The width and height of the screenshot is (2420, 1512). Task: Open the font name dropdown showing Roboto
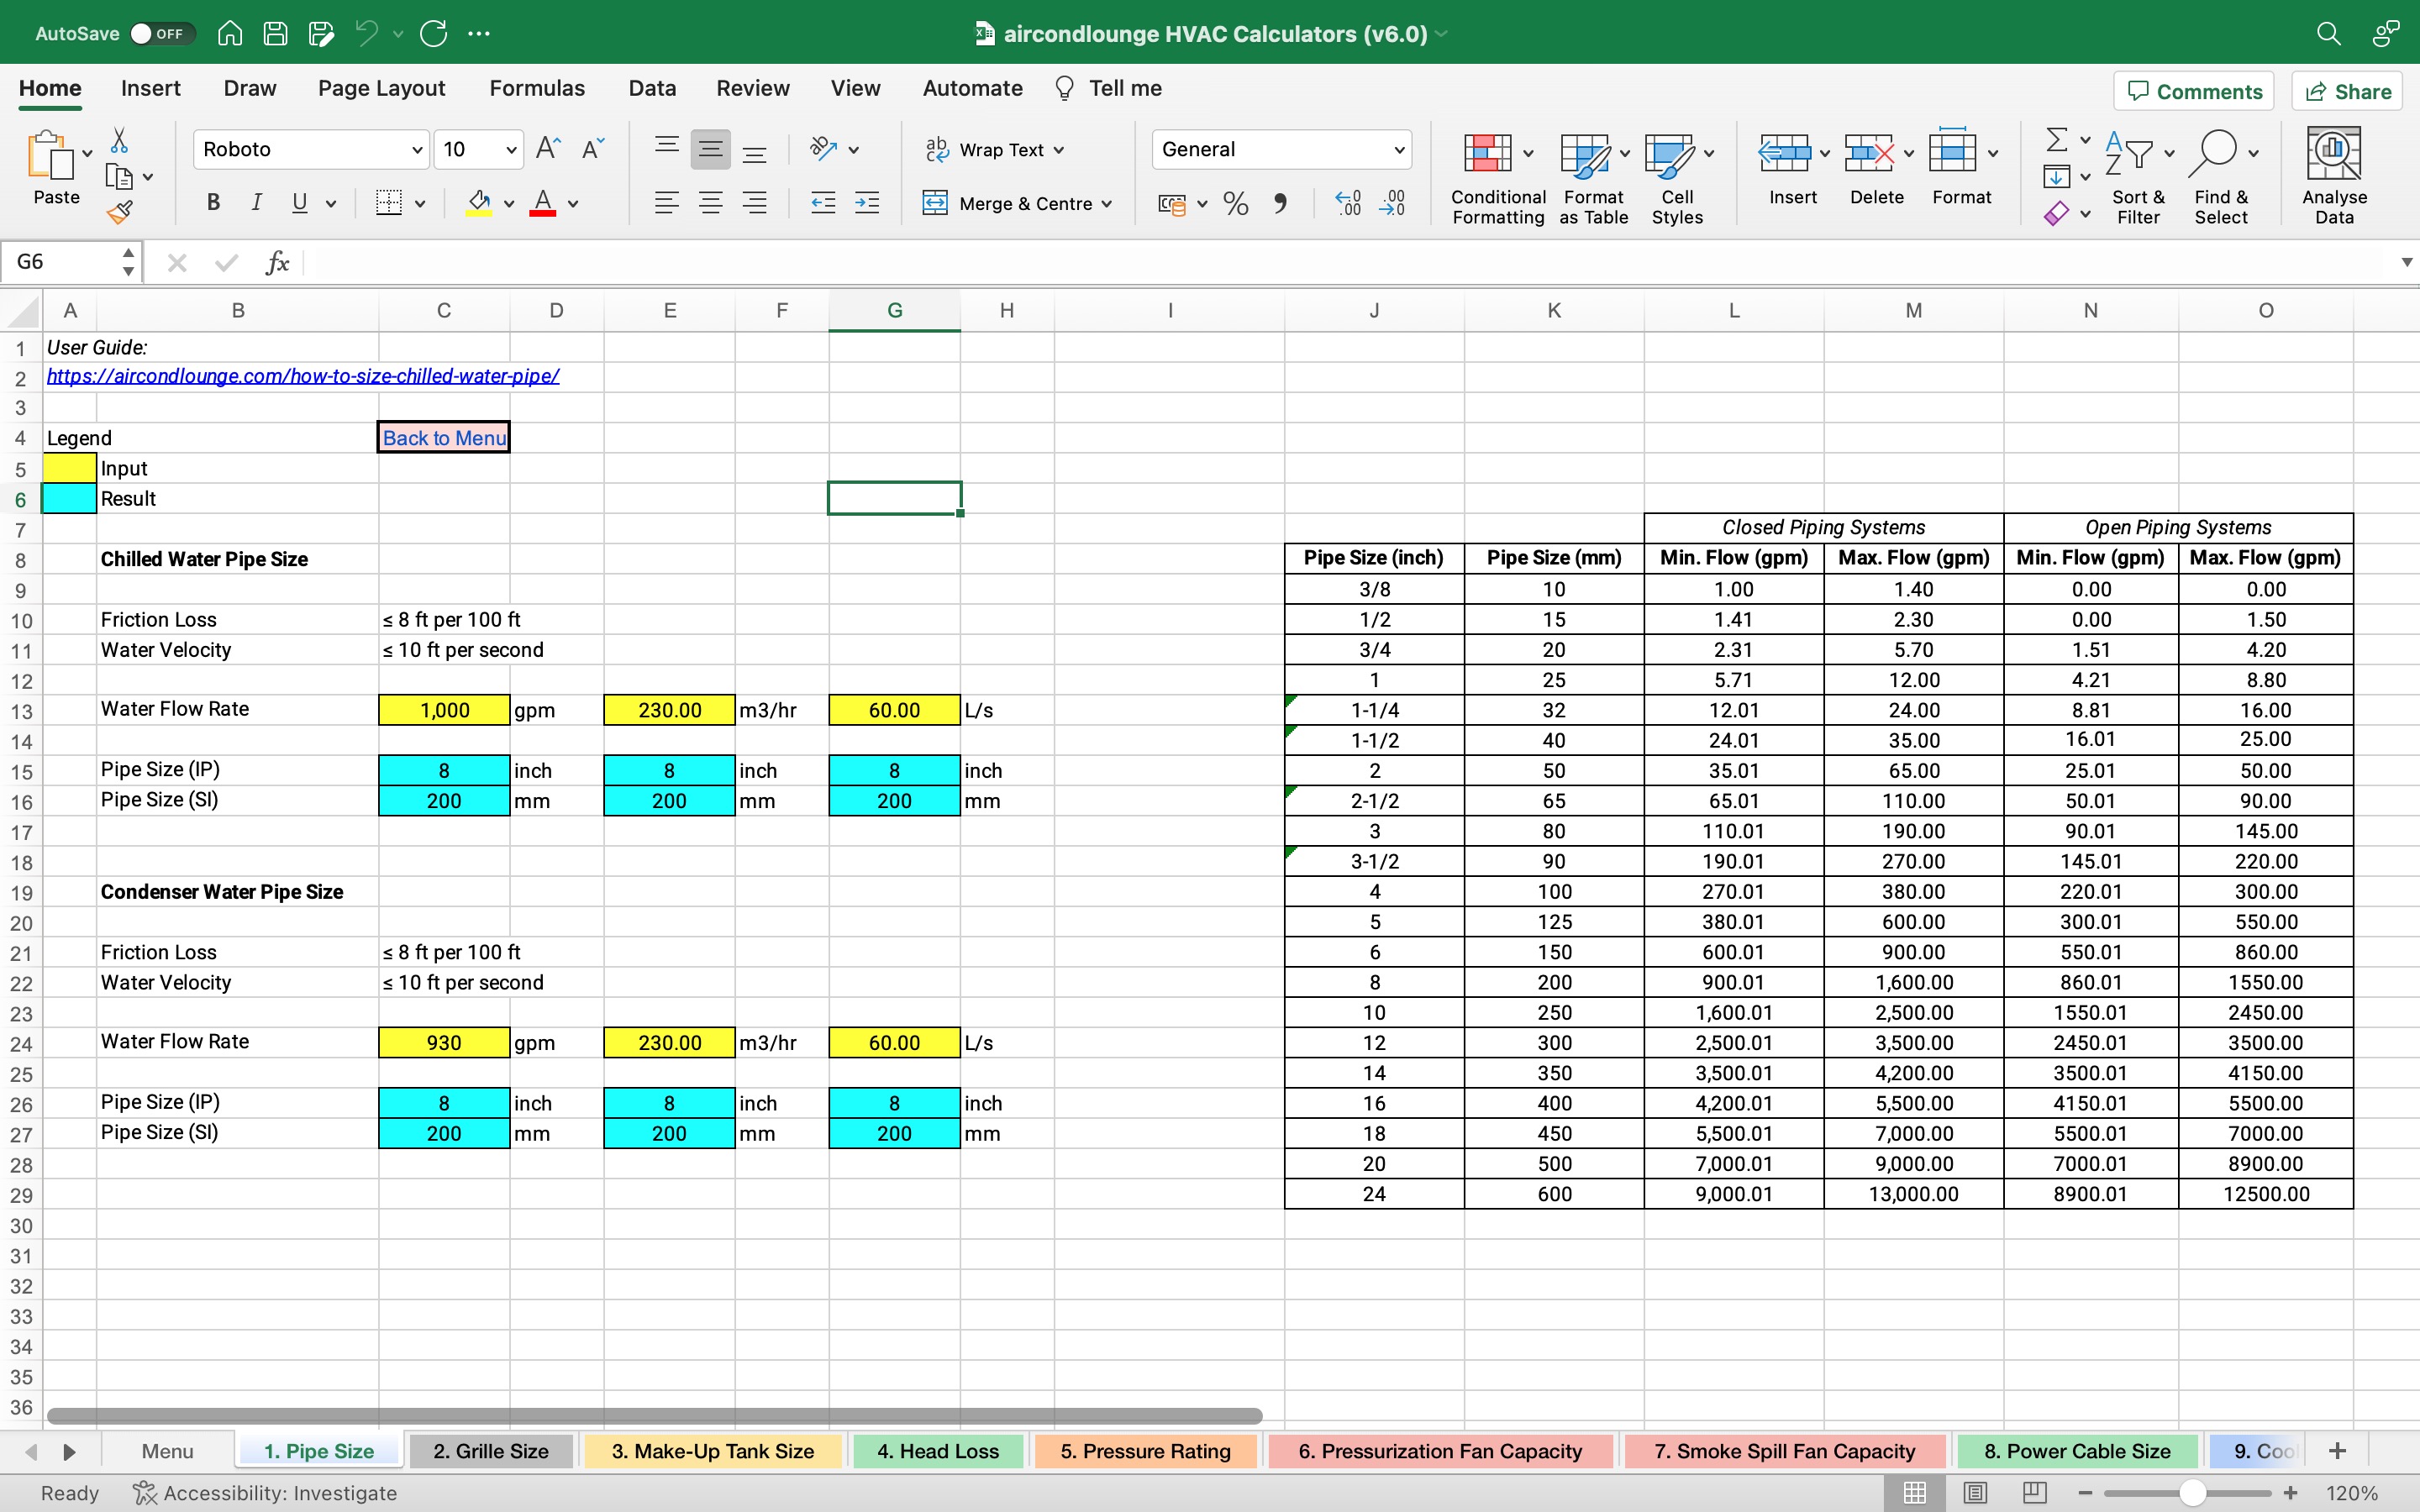(417, 150)
